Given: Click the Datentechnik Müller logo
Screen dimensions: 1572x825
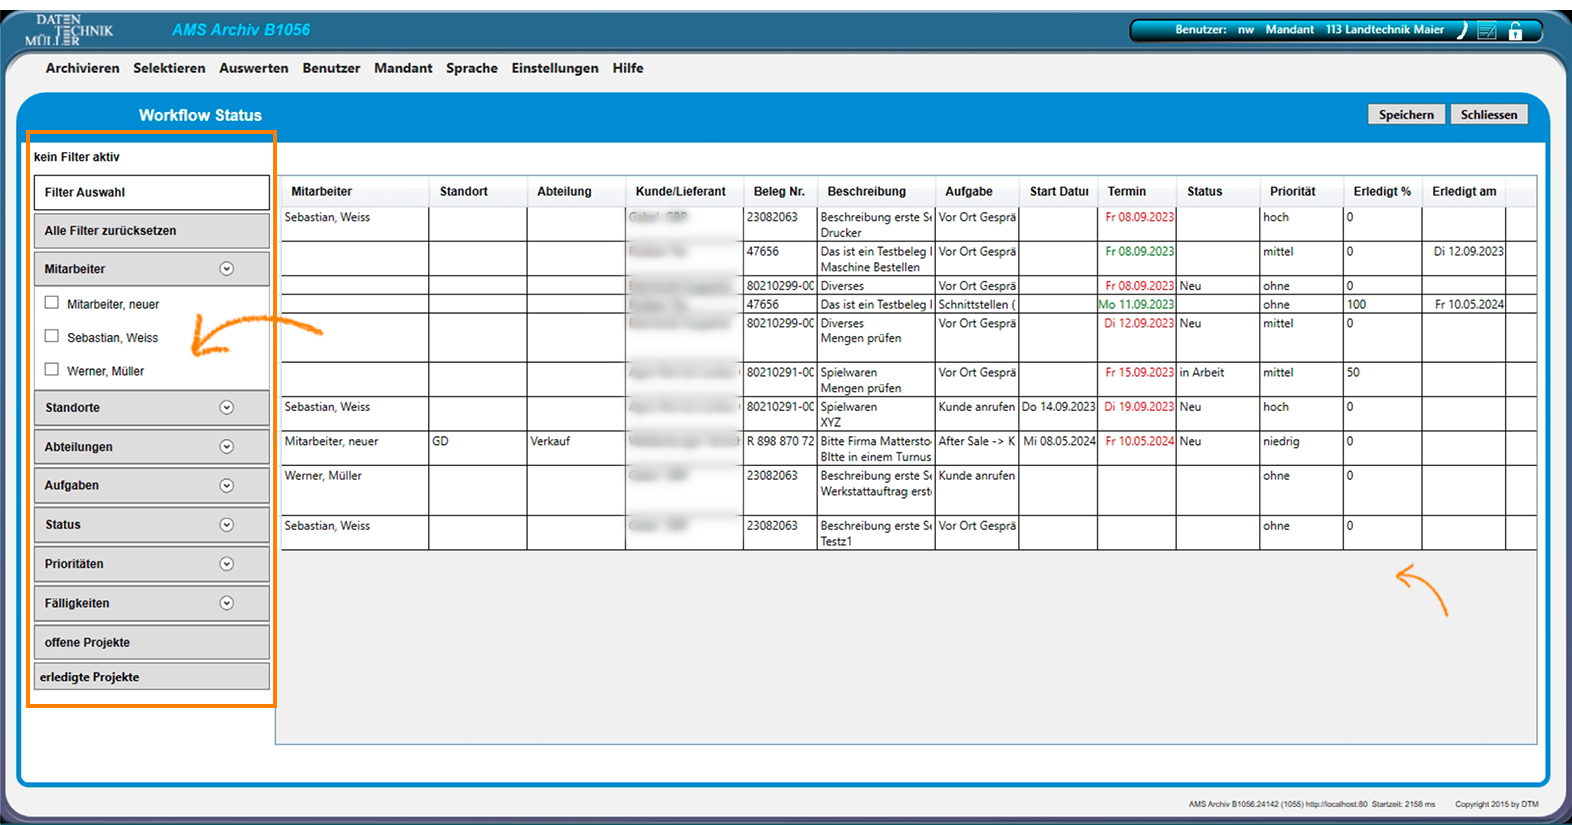Looking at the screenshot, I should (68, 30).
